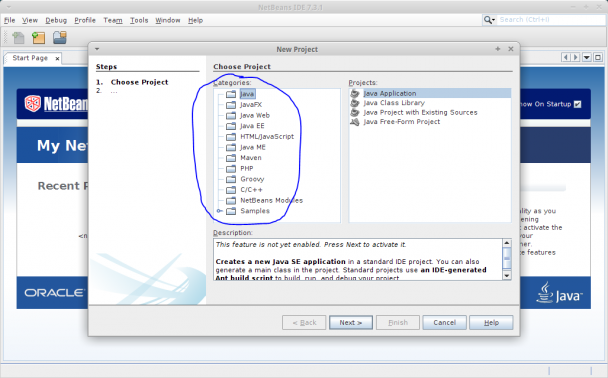Expand the Samples category node
Screen dimensions: 608x378
(219, 211)
